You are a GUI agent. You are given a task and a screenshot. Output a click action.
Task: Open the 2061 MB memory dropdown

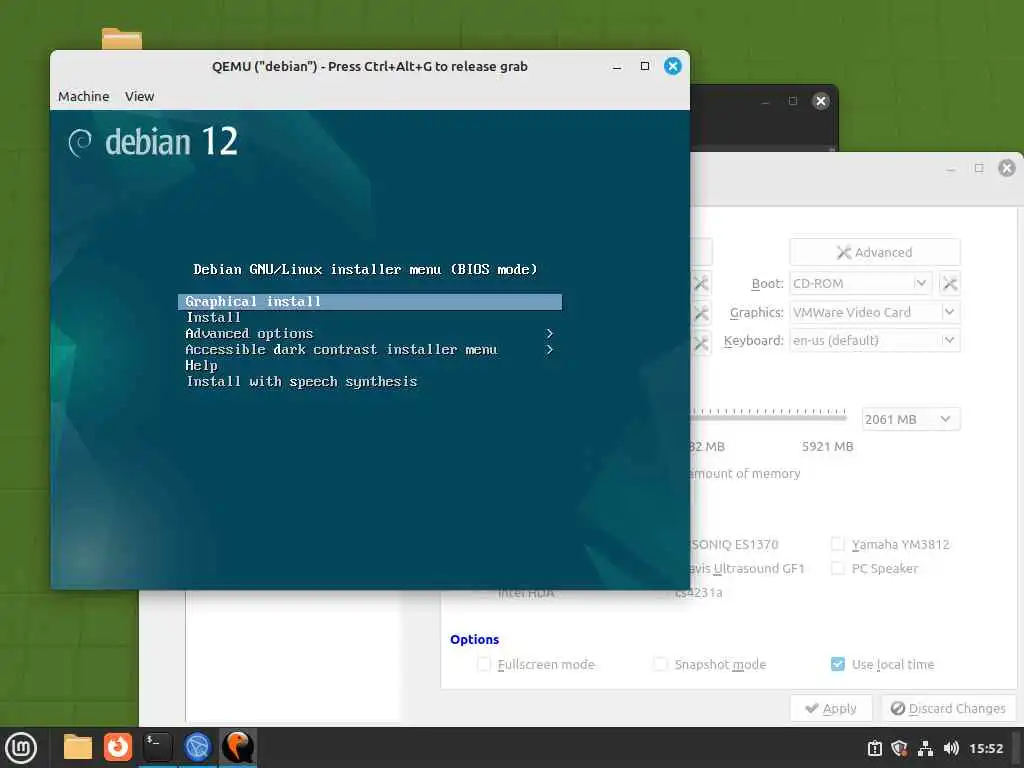(x=911, y=419)
